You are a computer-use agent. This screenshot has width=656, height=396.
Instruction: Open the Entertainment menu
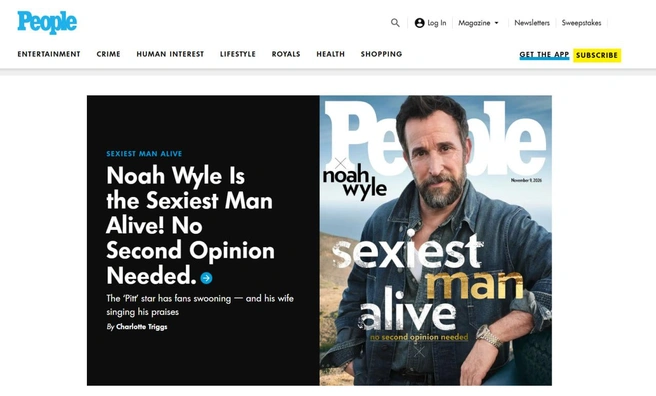(x=49, y=54)
